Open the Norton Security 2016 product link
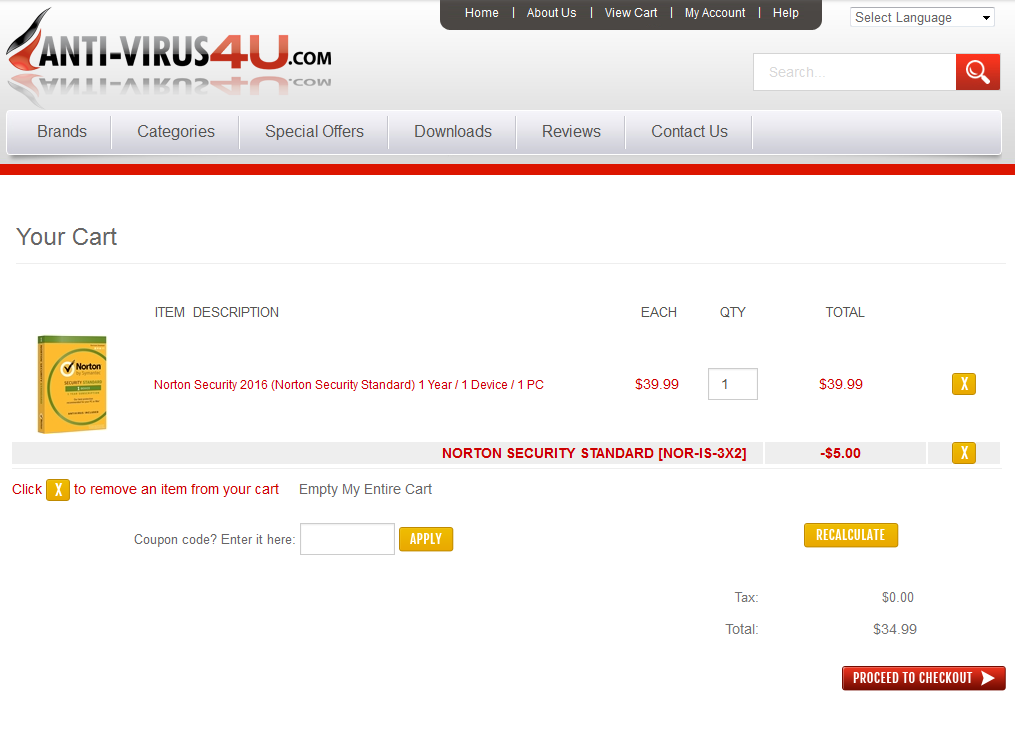This screenshot has height=754, width=1015. click(348, 384)
